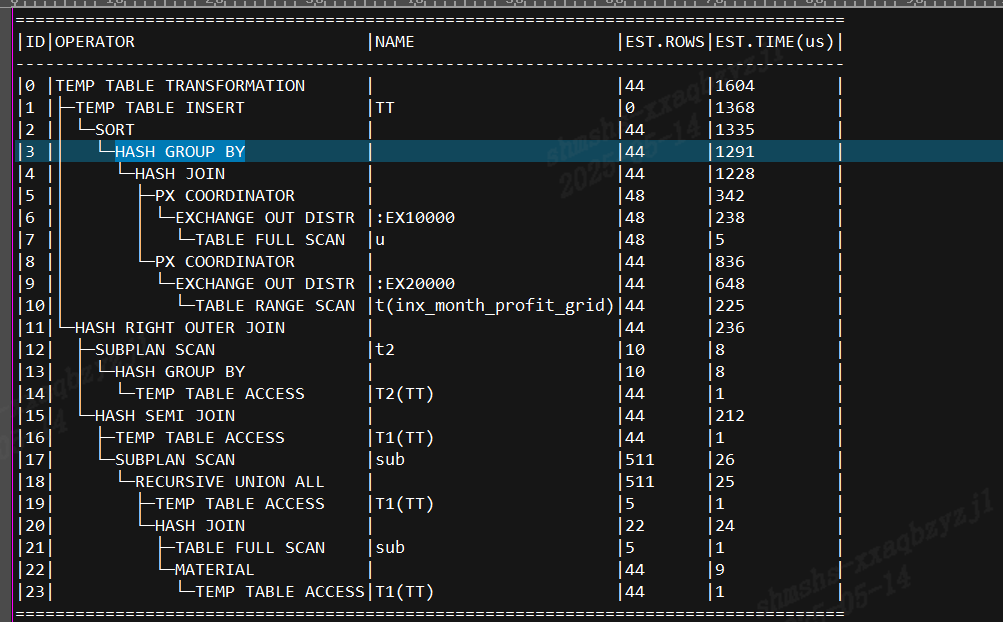1003x622 pixels.
Task: Click the NAME column header
Action: pyautogui.click(x=395, y=42)
